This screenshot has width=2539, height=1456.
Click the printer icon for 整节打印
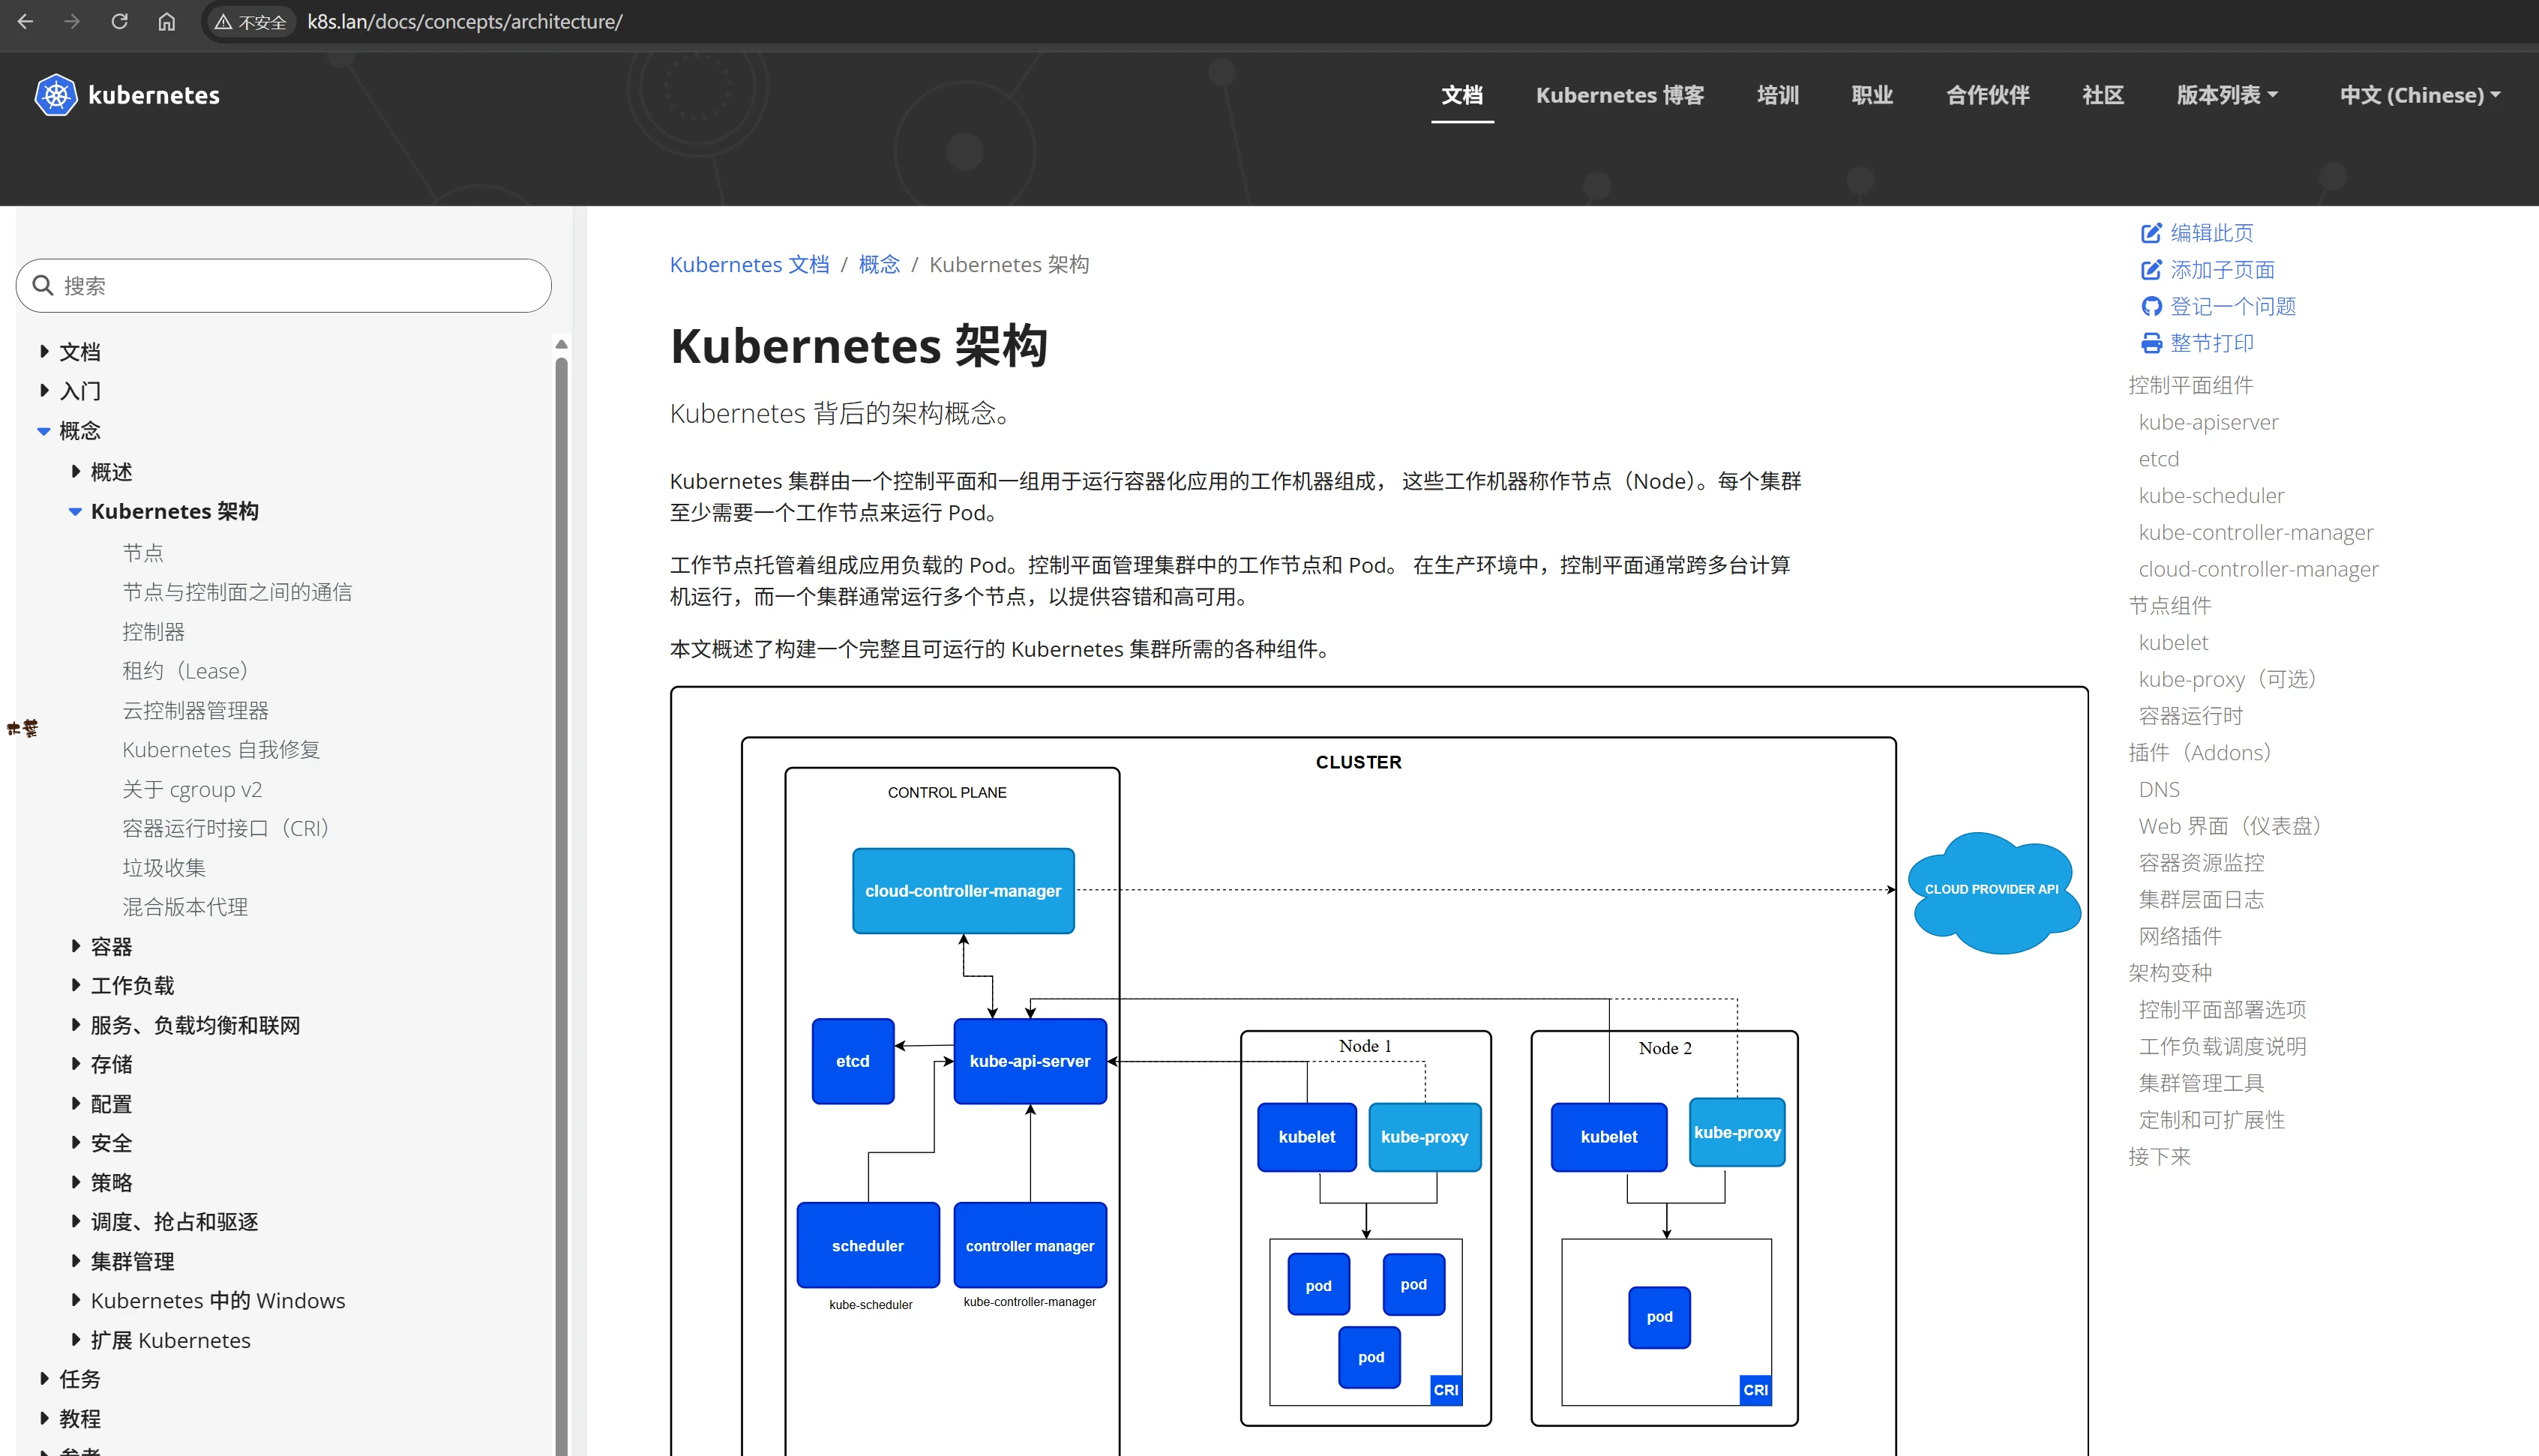2151,343
